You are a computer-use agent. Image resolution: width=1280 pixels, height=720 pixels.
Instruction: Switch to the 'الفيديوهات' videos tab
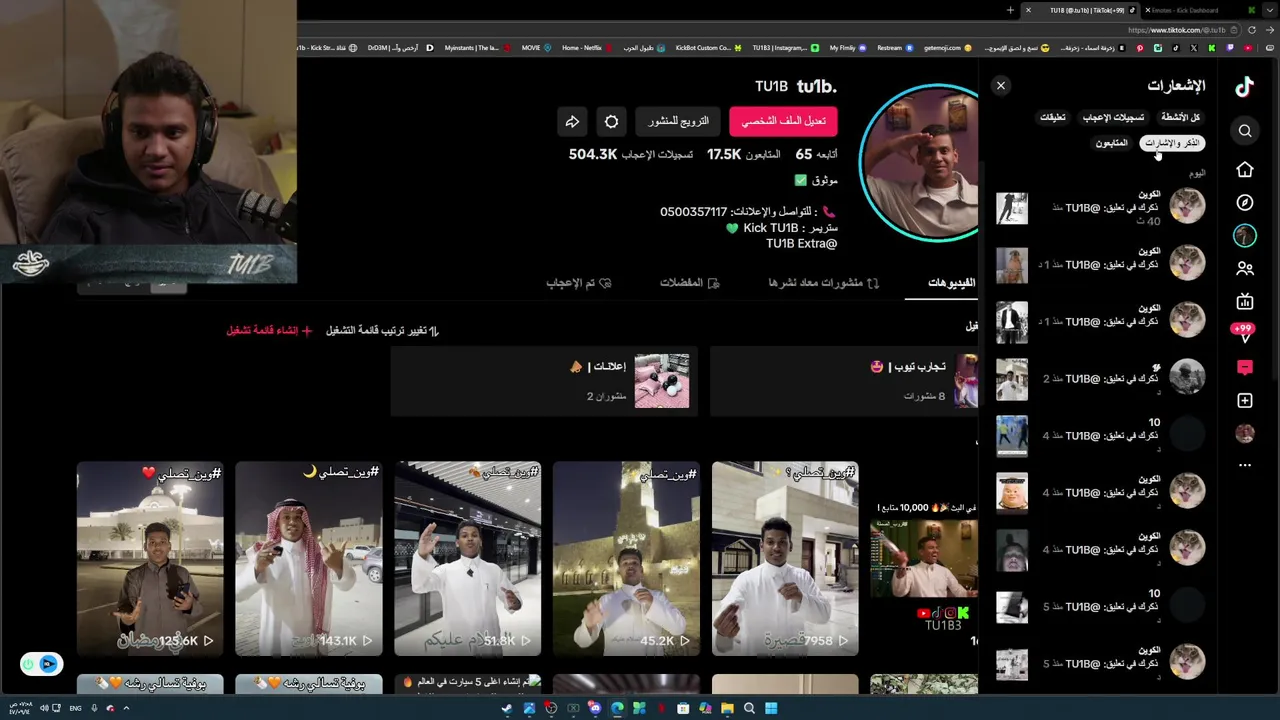tap(950, 283)
